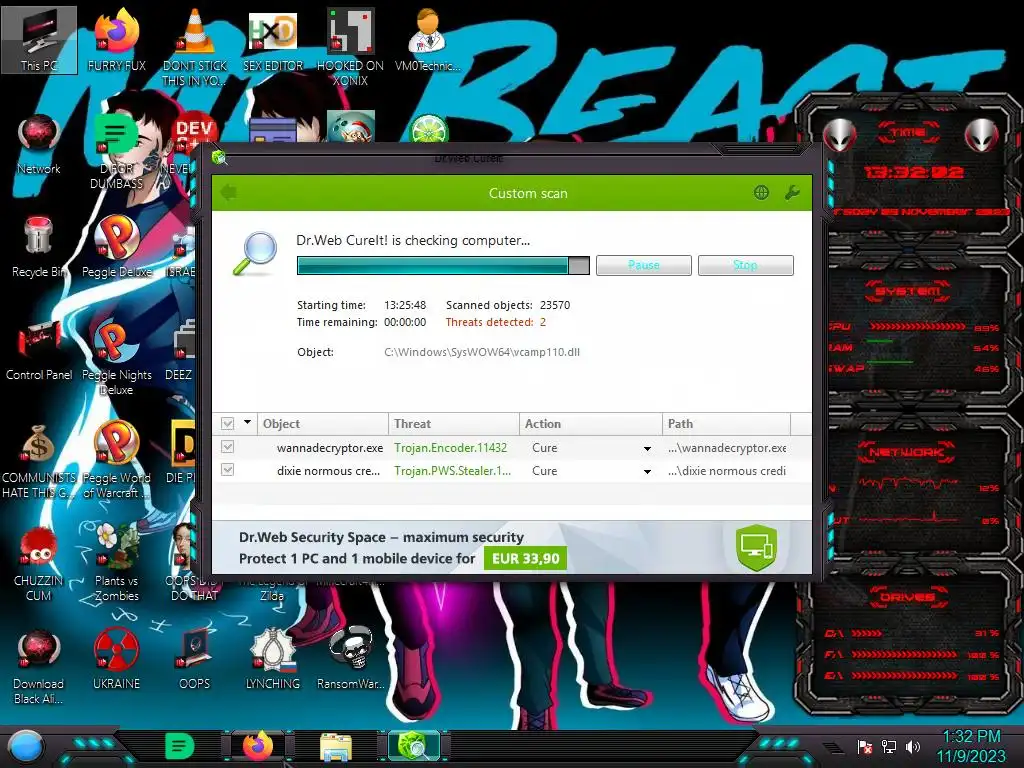
Task: Open the Trojan.PWS.Stealer.1... threat link
Action: (453, 471)
